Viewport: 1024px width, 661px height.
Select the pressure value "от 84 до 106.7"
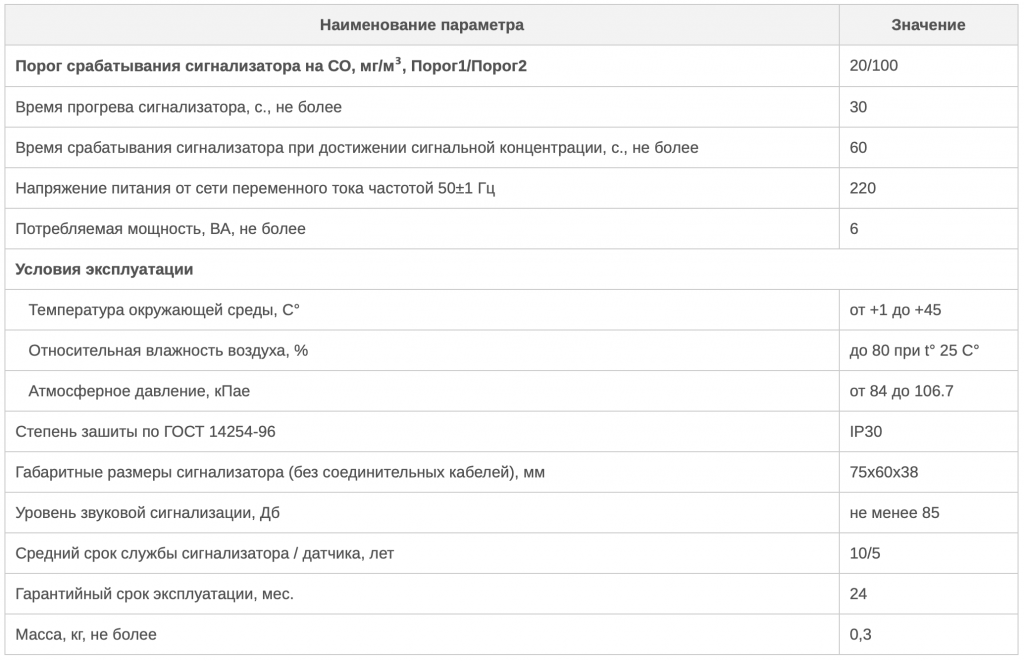901,391
